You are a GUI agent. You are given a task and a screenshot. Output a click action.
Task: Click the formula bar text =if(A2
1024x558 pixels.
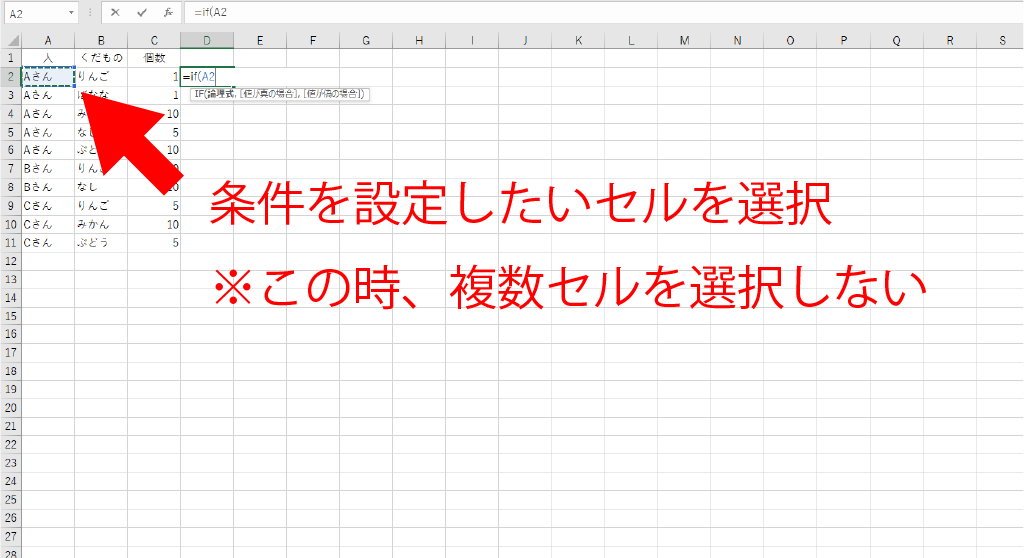[x=211, y=13]
